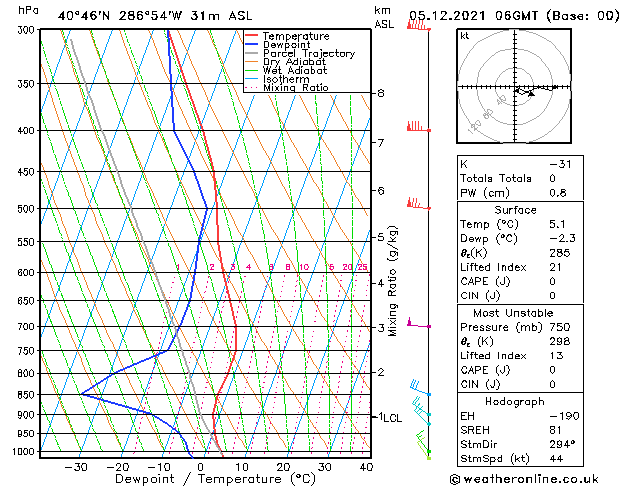The height and width of the screenshot is (486, 629).
Task: Click the red Temperature legend line swatch
Action: click(x=252, y=36)
